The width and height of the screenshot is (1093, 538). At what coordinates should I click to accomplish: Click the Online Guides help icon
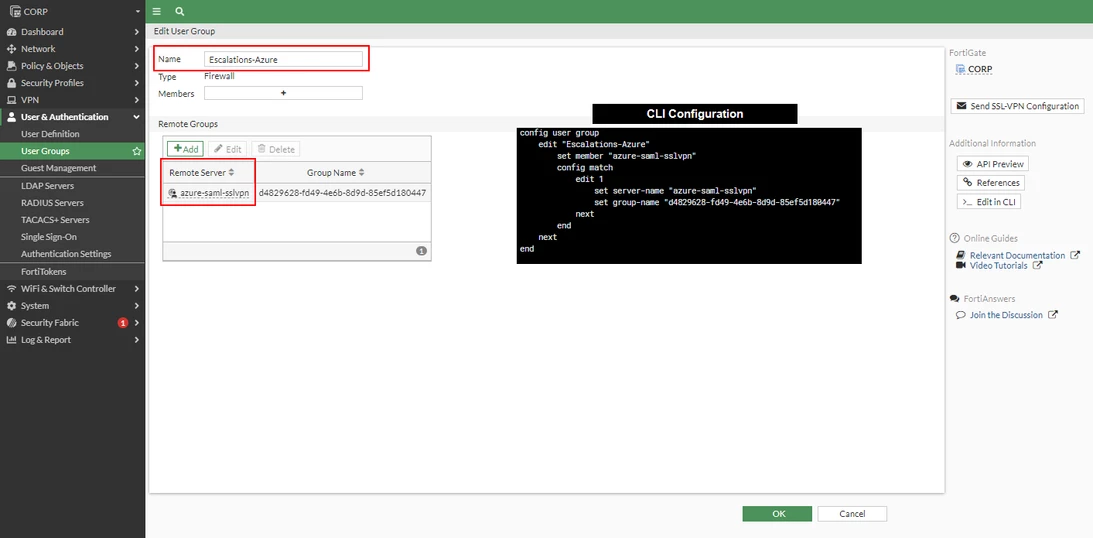954,238
